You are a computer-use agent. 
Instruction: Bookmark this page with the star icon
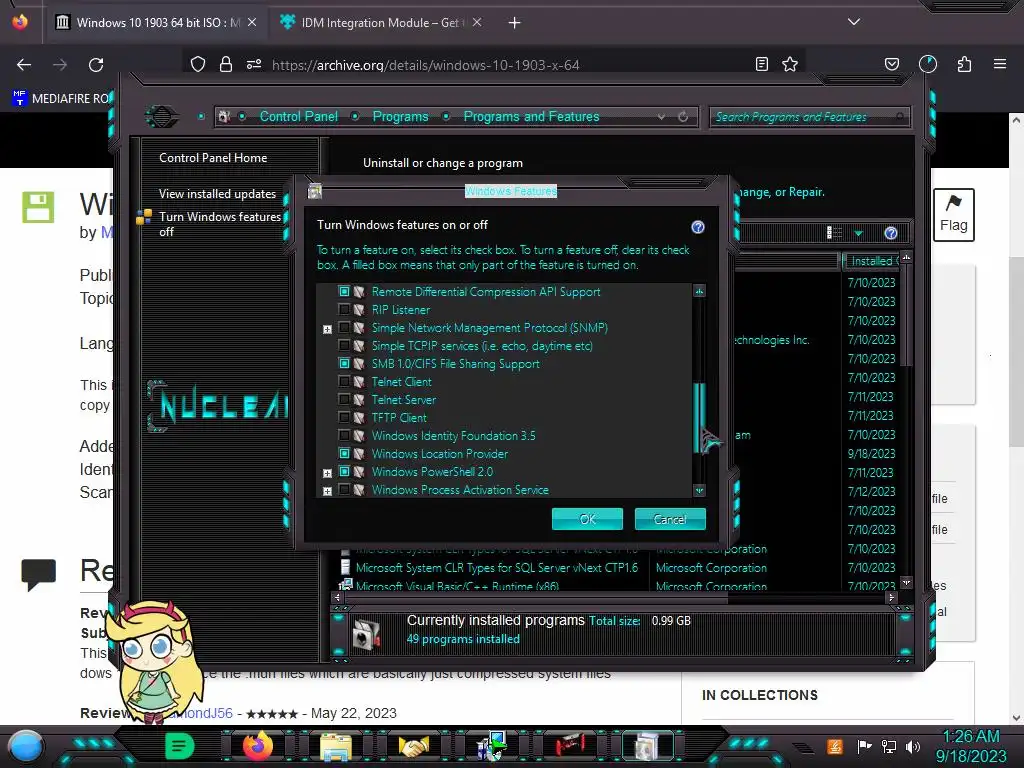790,64
